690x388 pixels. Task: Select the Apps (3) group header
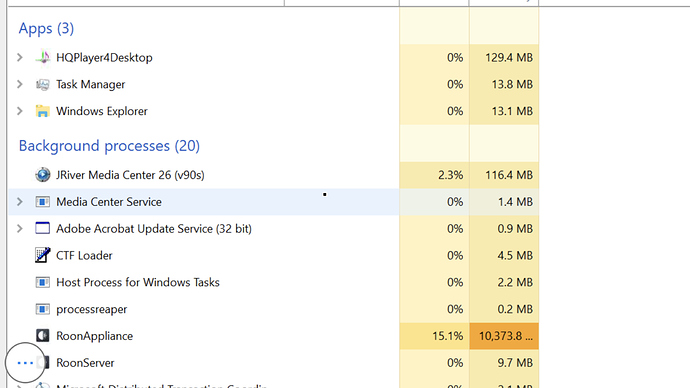[x=46, y=29]
